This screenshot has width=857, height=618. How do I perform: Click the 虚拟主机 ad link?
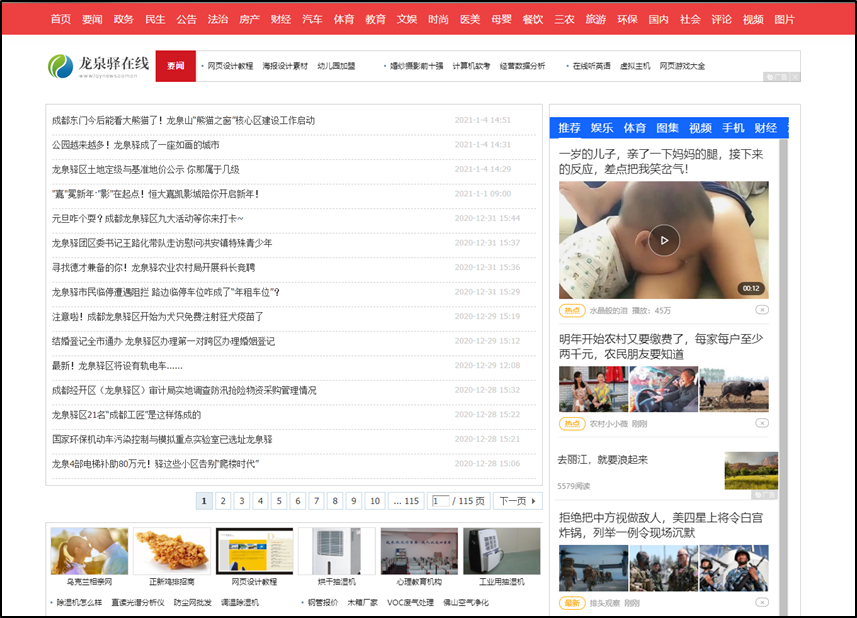click(635, 66)
